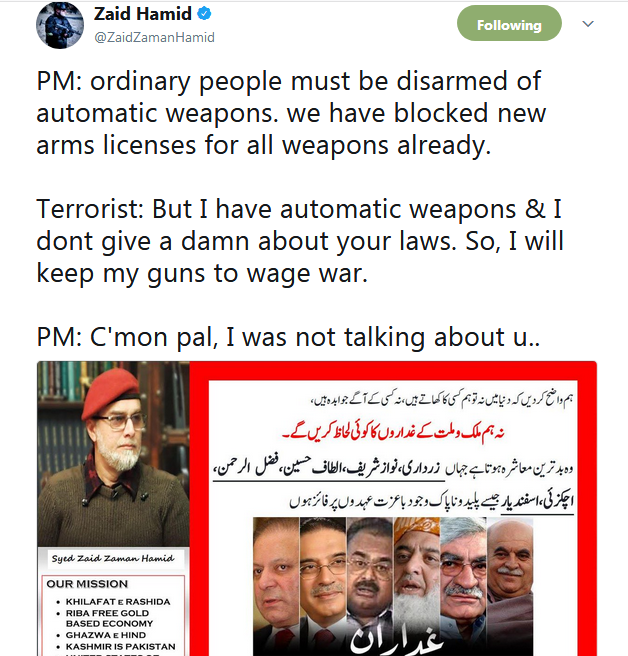
Task: Click the OUR MISSION heading
Action: [x=87, y=584]
